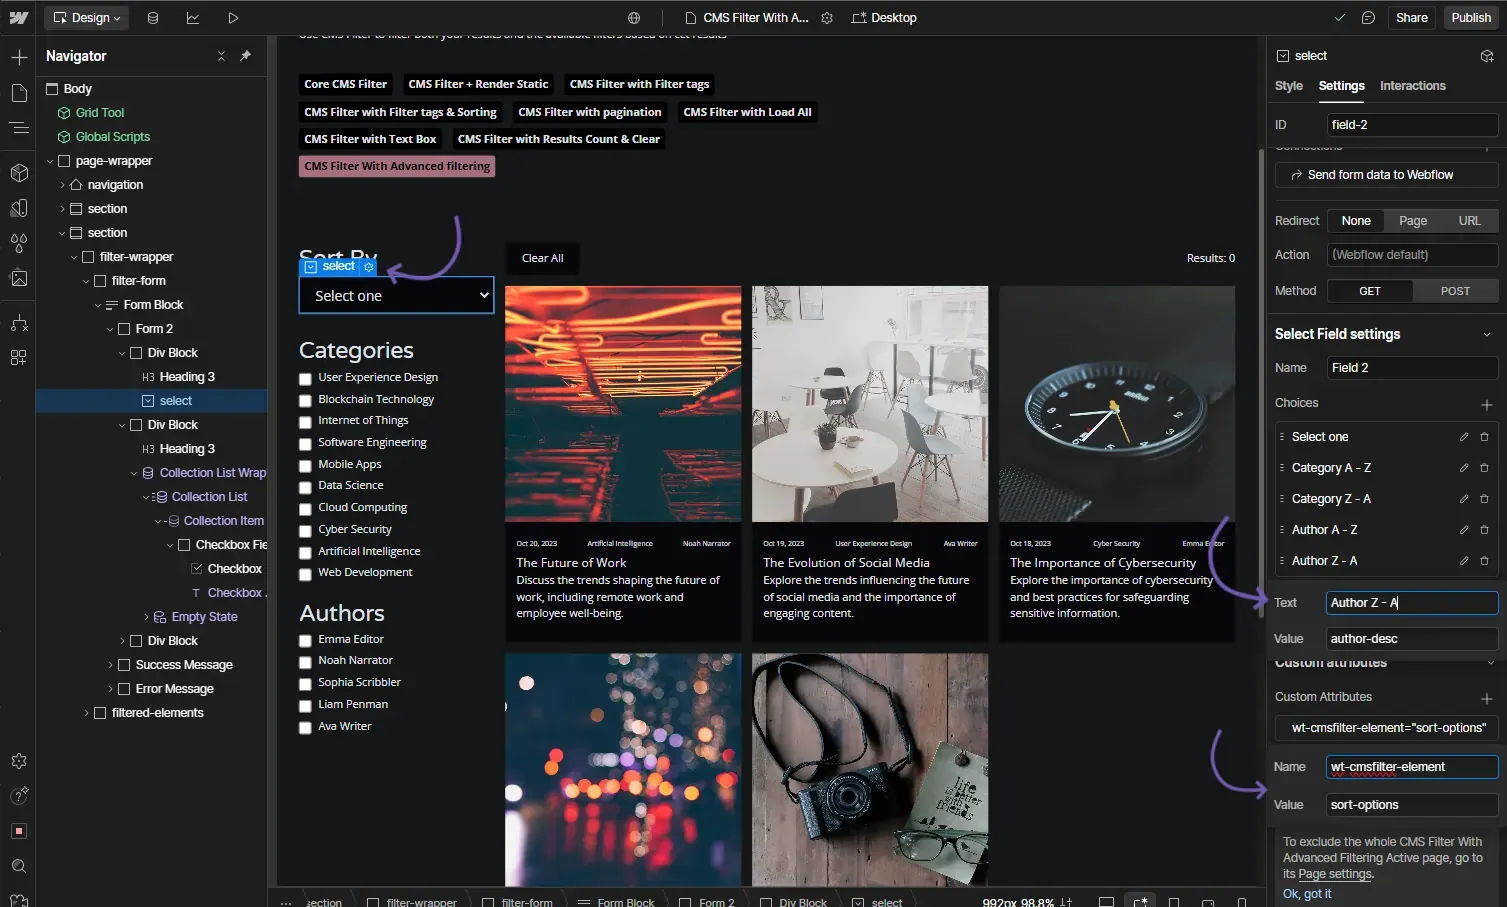Edit the 'Author A - Z' choice

[x=1464, y=530]
